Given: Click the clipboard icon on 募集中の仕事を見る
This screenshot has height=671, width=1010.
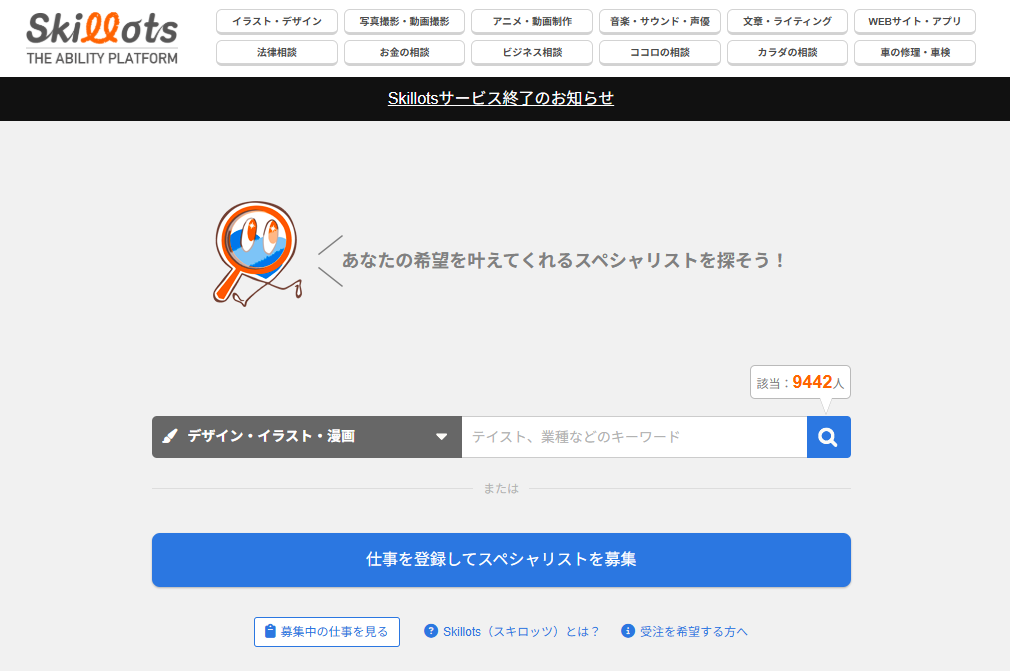Looking at the screenshot, I should click(x=270, y=632).
